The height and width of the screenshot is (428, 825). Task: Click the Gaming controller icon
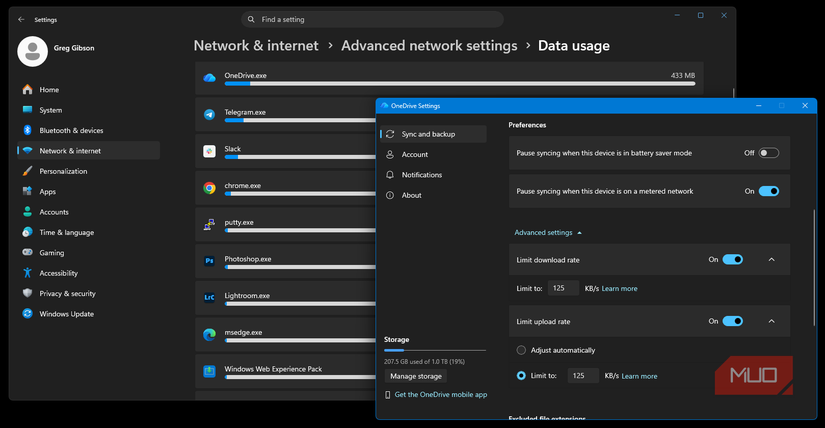click(x=27, y=252)
